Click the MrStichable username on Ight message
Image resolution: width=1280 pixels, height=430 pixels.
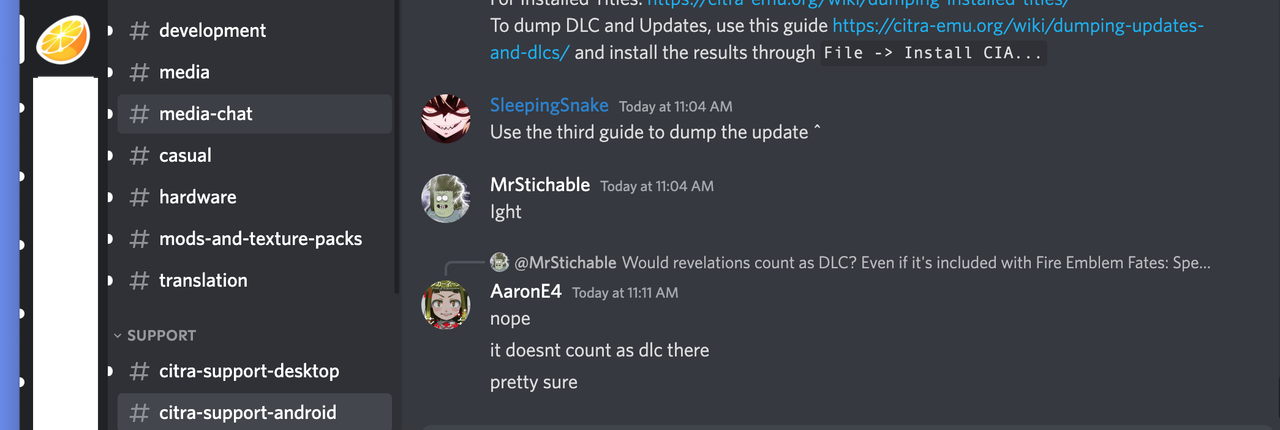pos(540,185)
